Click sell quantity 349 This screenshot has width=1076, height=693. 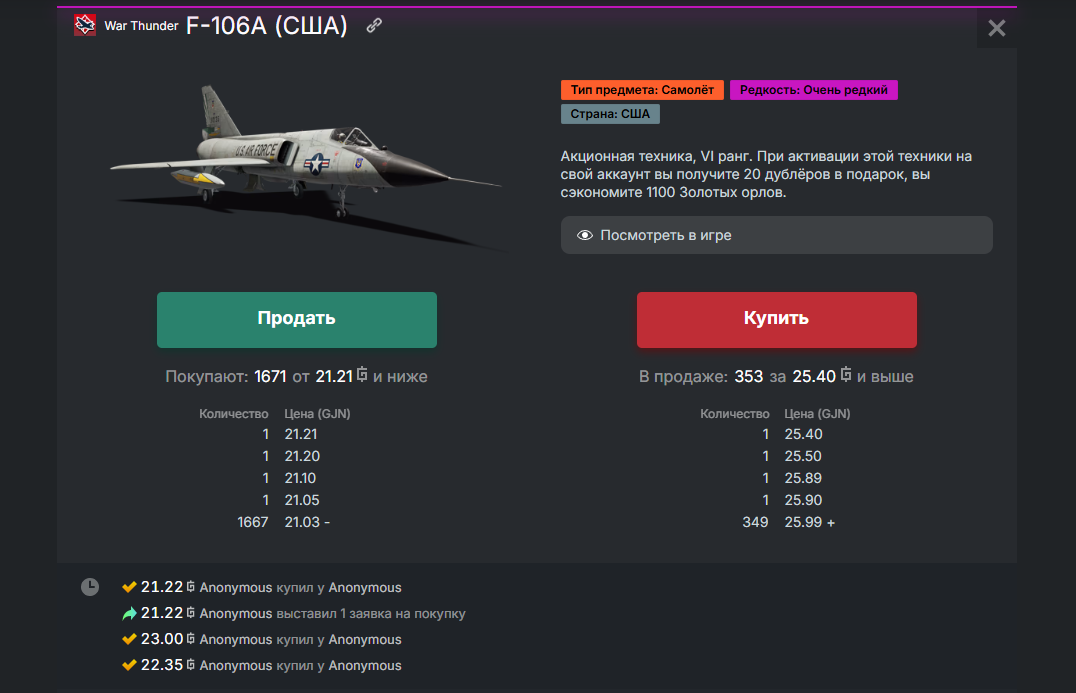click(756, 522)
